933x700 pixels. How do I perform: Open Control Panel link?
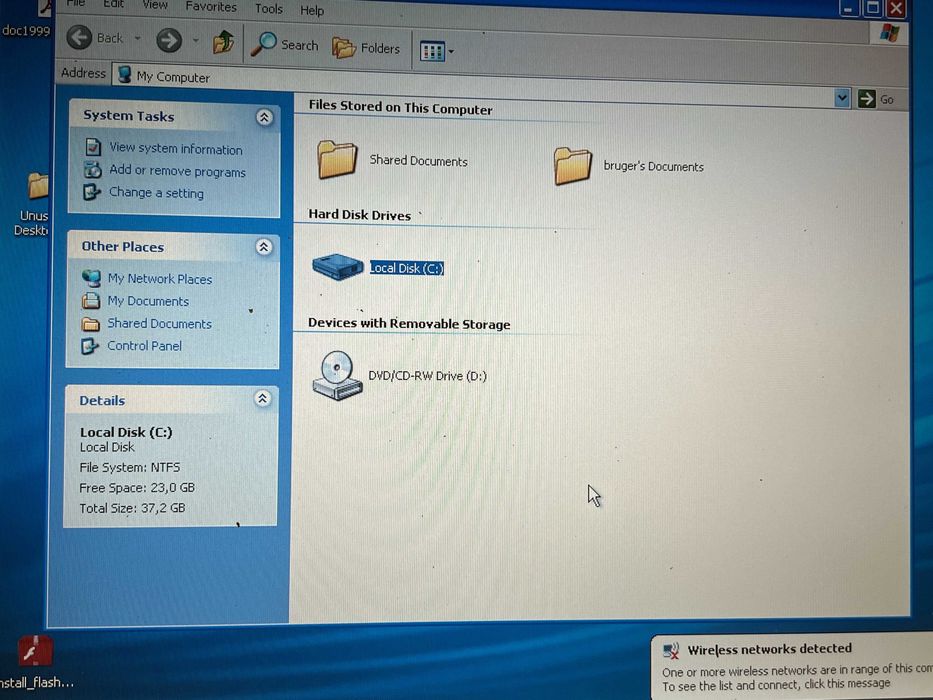144,346
